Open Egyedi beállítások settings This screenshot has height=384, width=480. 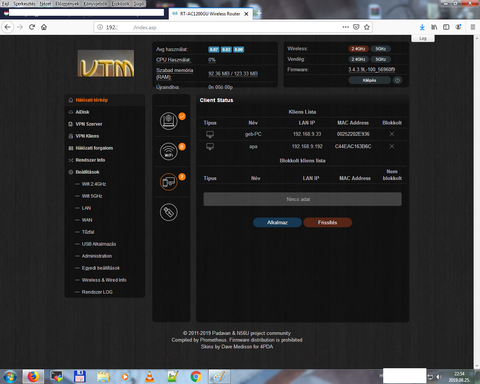click(x=101, y=268)
